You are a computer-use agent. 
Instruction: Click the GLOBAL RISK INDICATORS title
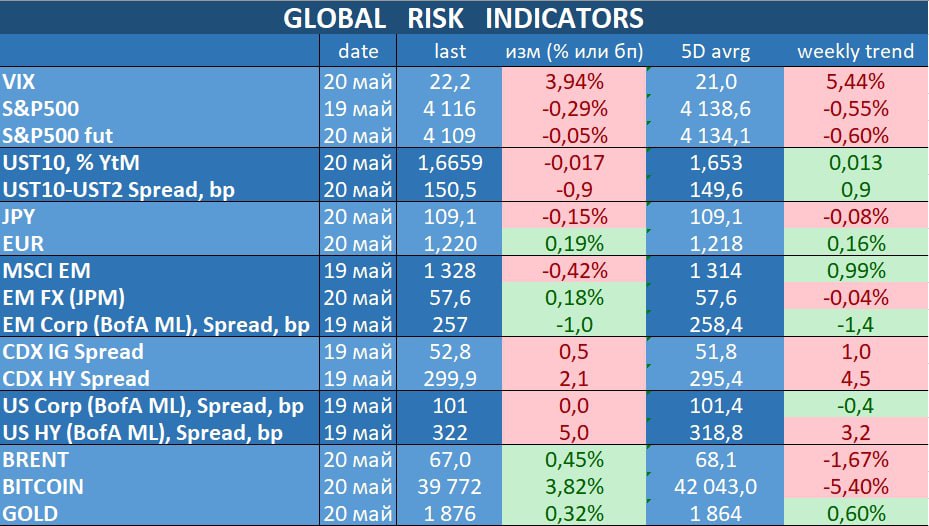[x=463, y=18]
